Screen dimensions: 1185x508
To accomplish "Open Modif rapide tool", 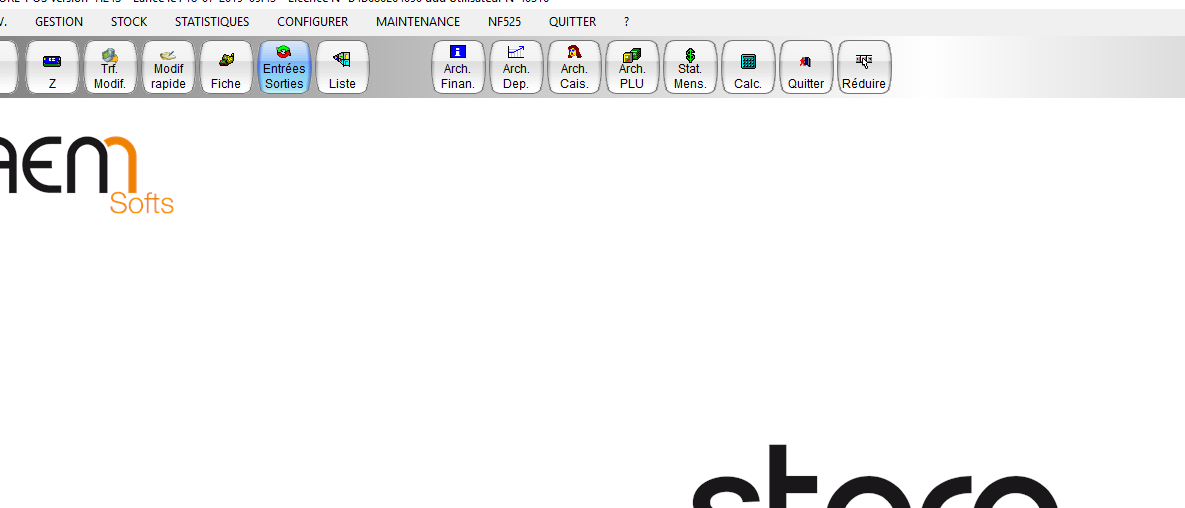I will click(168, 68).
